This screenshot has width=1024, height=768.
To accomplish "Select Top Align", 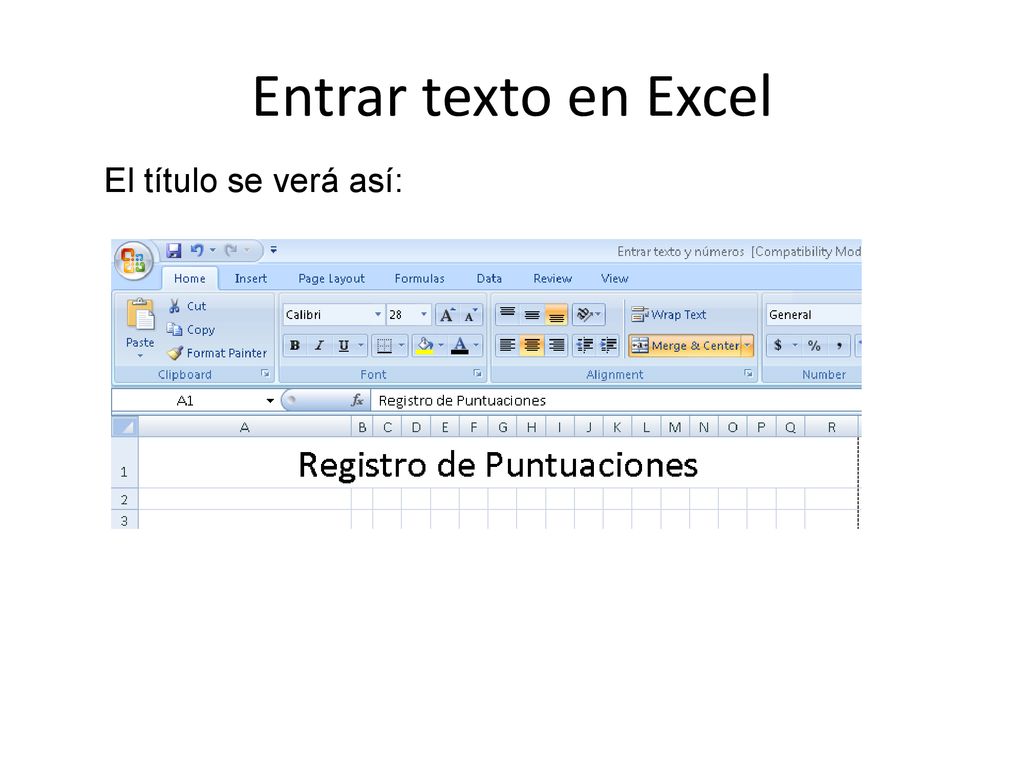I will click(x=507, y=315).
